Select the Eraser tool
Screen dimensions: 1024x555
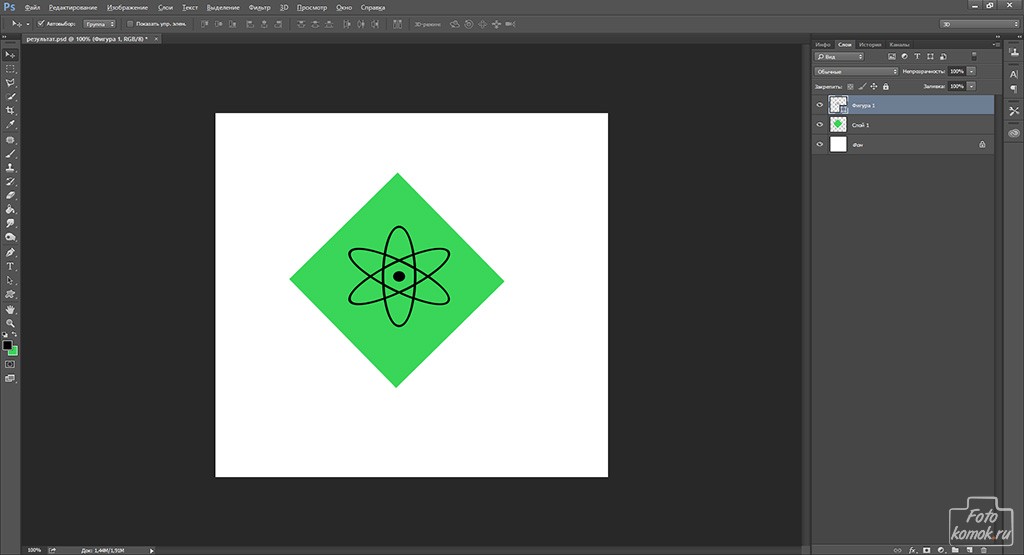[x=10, y=195]
